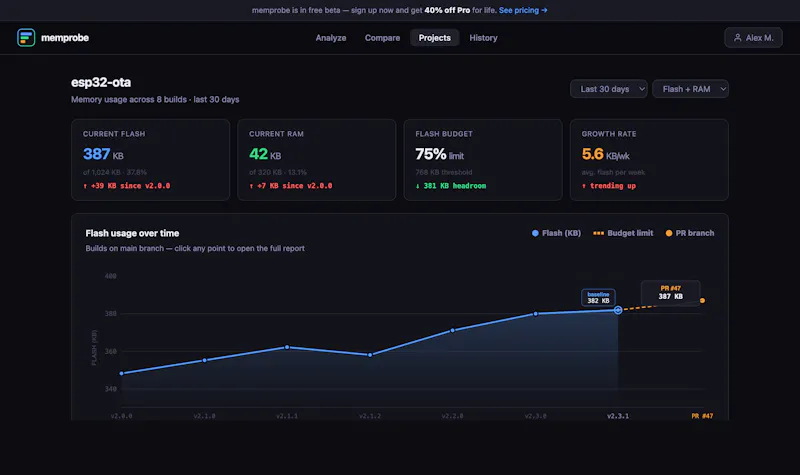The width and height of the screenshot is (800, 475).
Task: Click the Flash Budget 75% limit card
Action: pyautogui.click(x=483, y=160)
